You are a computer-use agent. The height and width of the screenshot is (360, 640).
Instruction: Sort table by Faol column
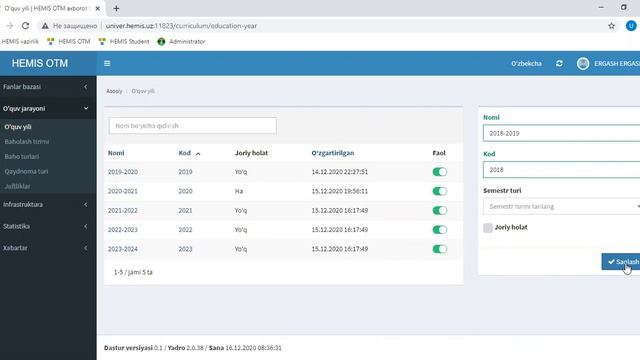point(439,153)
